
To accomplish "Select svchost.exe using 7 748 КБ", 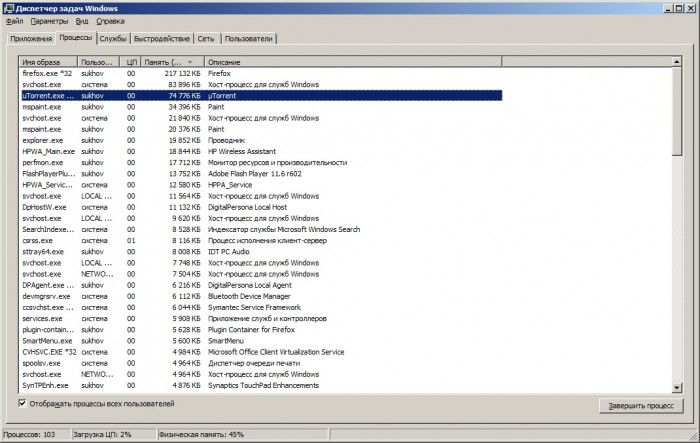I will coord(261,263).
